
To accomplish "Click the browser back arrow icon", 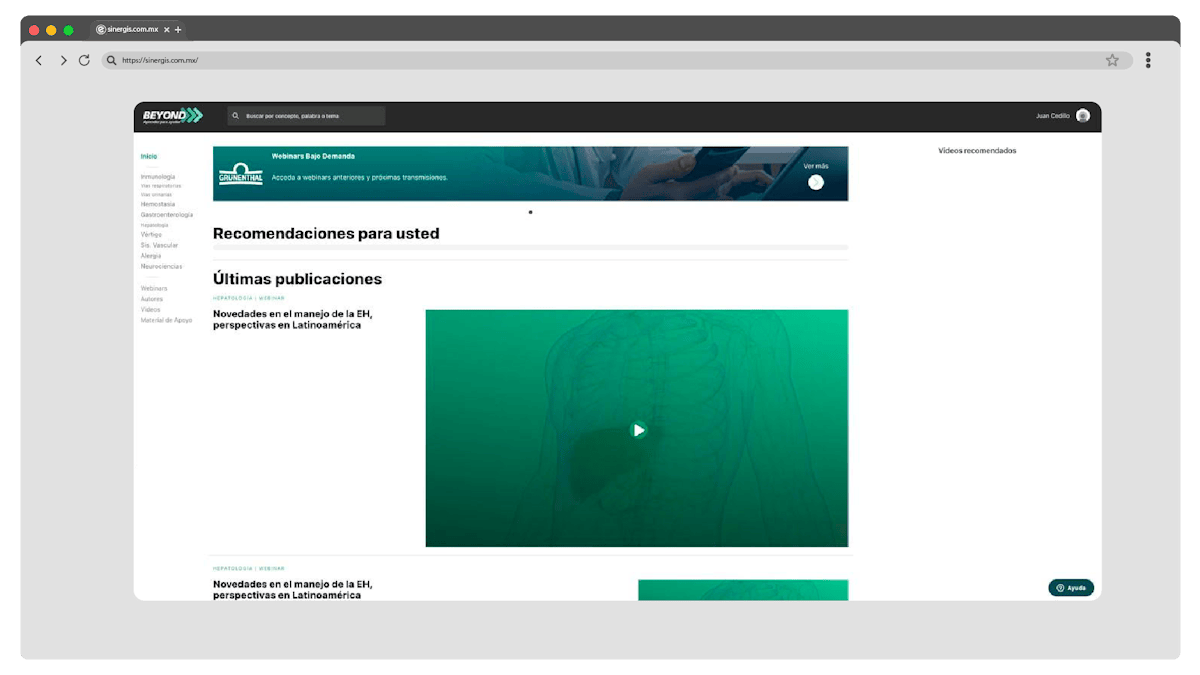I will tap(39, 60).
